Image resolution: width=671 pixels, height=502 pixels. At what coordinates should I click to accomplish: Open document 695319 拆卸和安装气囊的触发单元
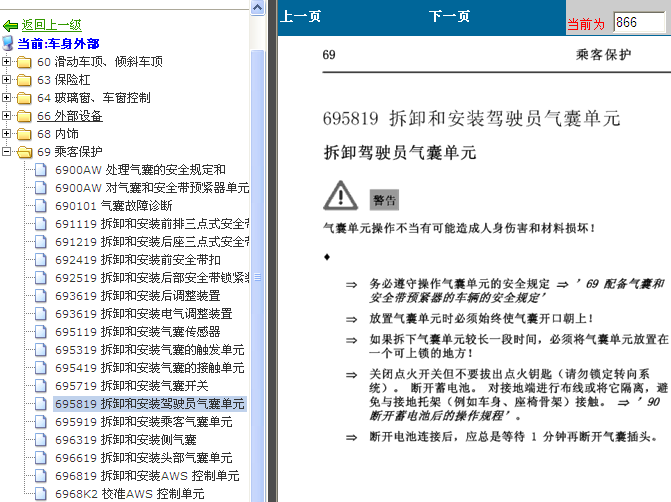[x=149, y=350]
